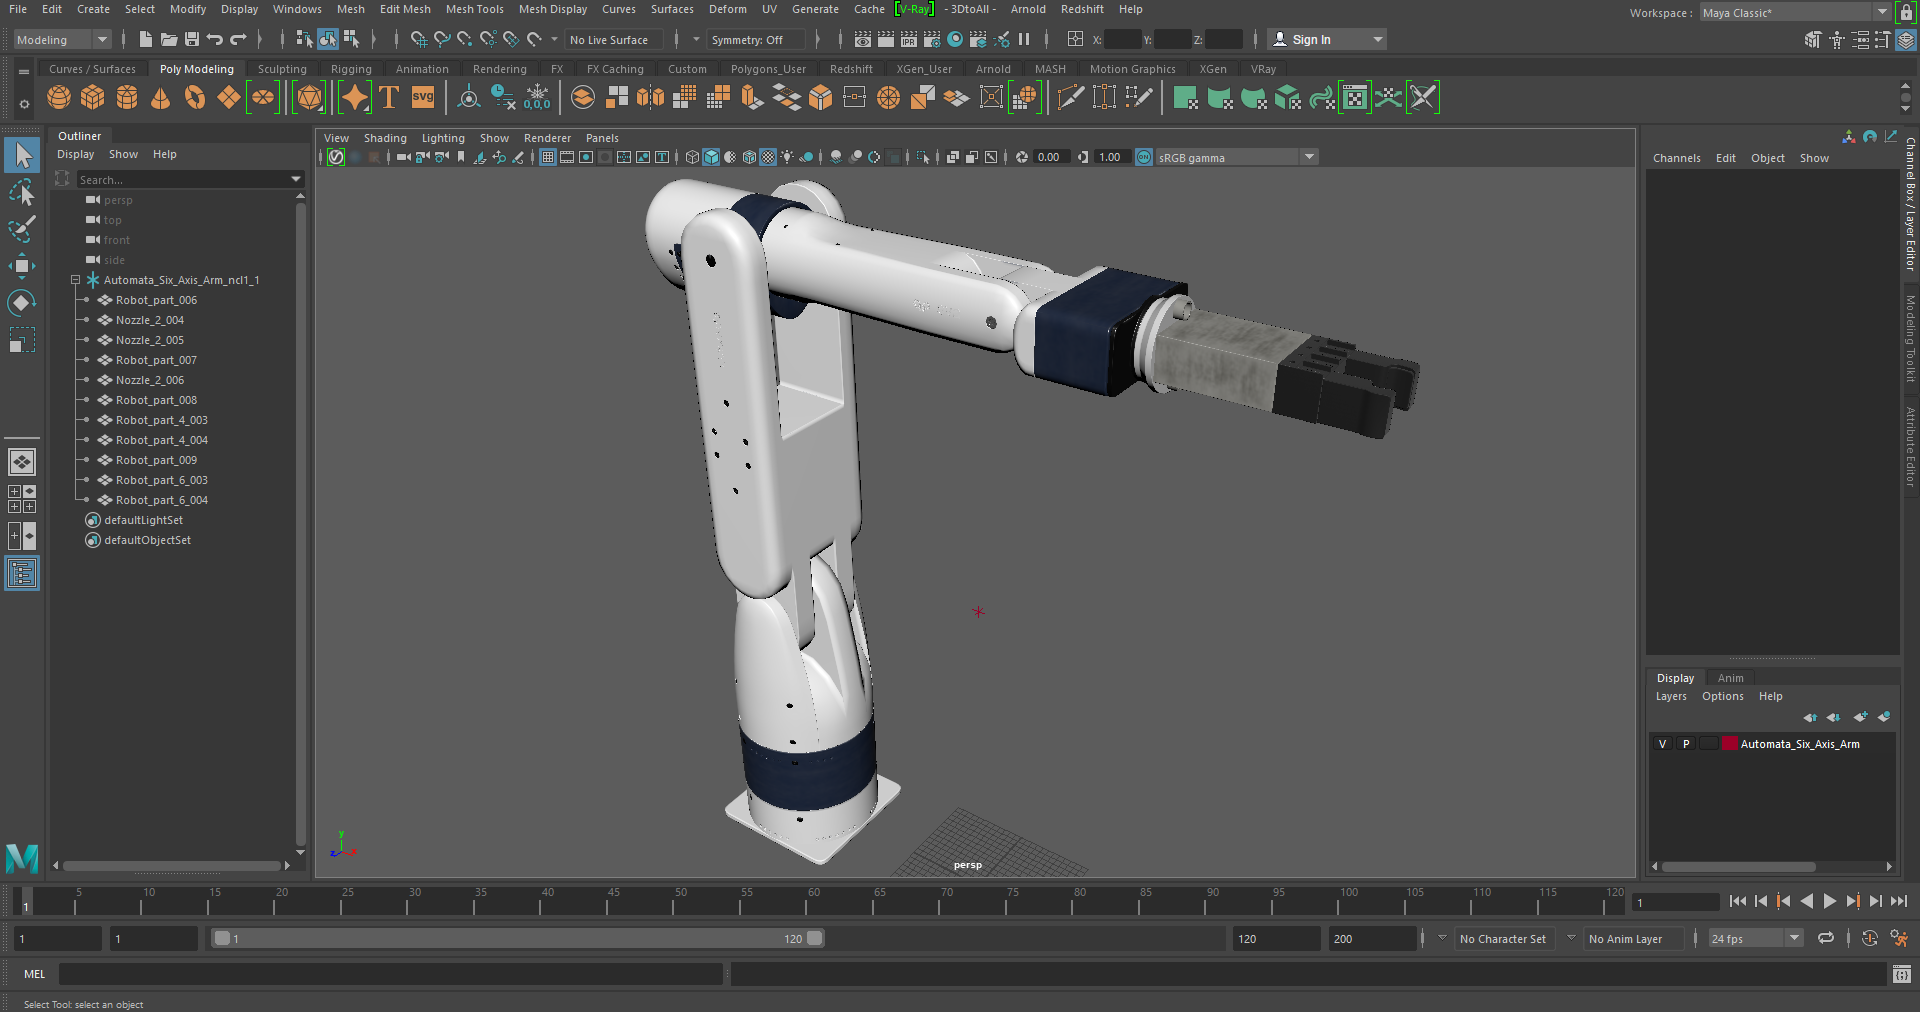Toggle textured display in viewport toolbar
The image size is (1920, 1012).
tap(768, 157)
